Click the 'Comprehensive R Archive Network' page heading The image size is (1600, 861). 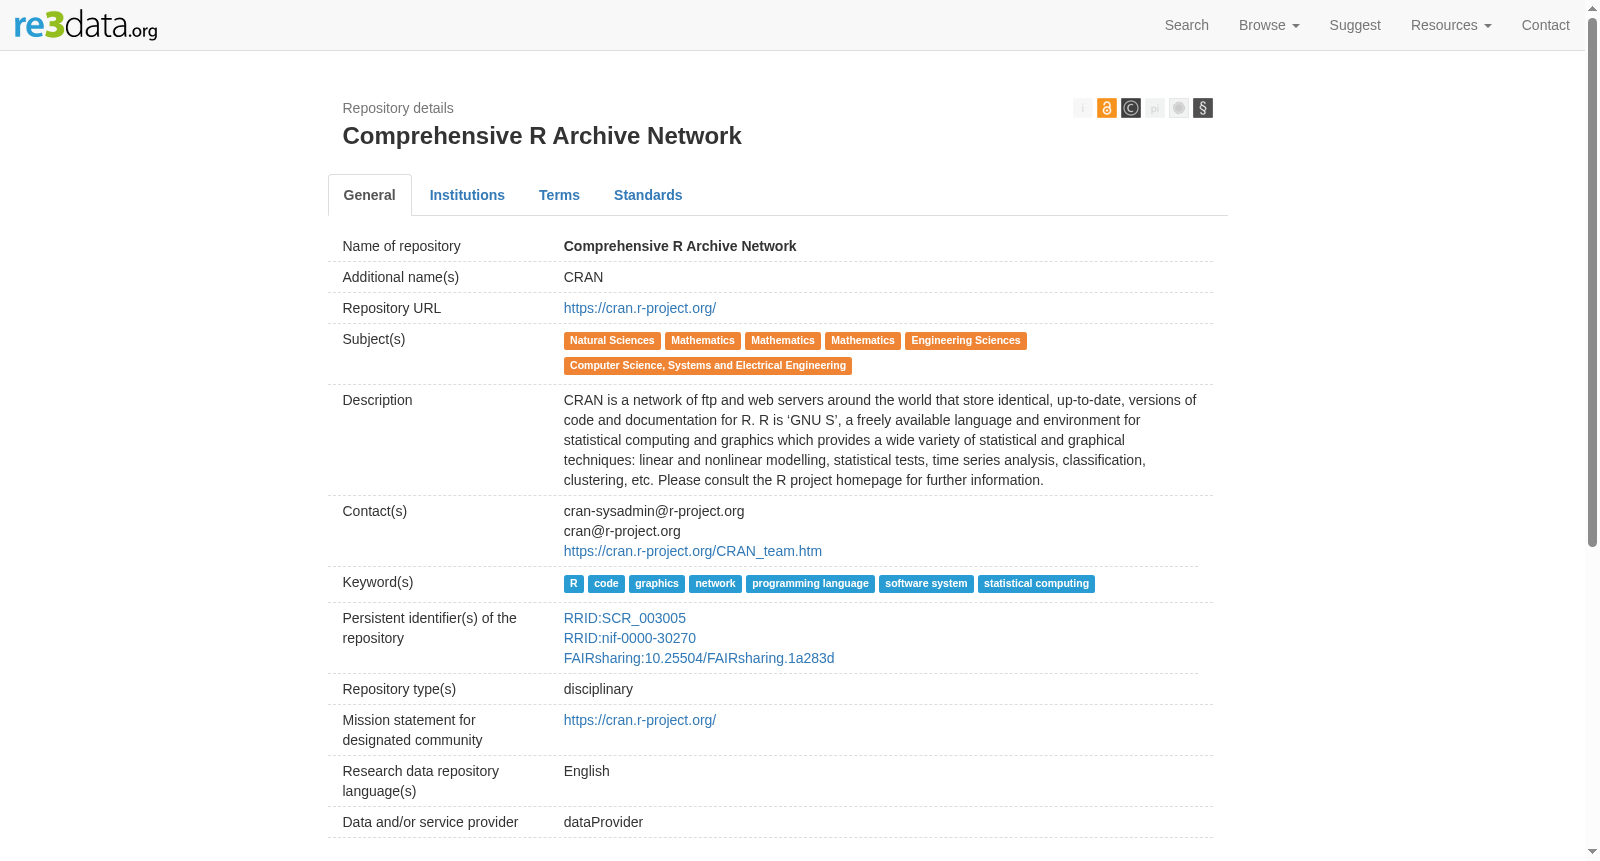click(542, 136)
